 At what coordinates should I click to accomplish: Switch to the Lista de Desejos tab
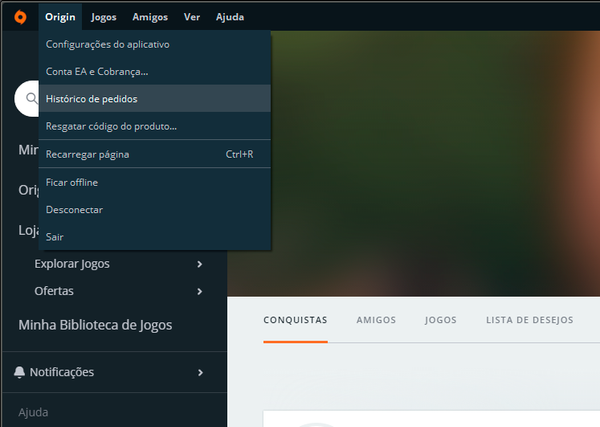tap(530, 320)
